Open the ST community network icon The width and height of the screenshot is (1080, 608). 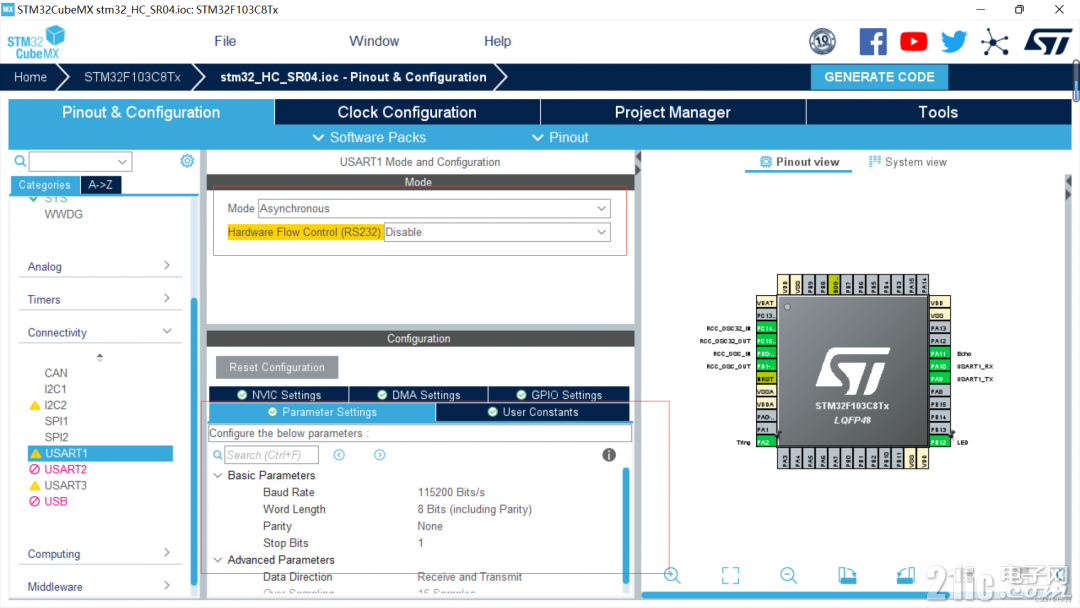coord(995,43)
